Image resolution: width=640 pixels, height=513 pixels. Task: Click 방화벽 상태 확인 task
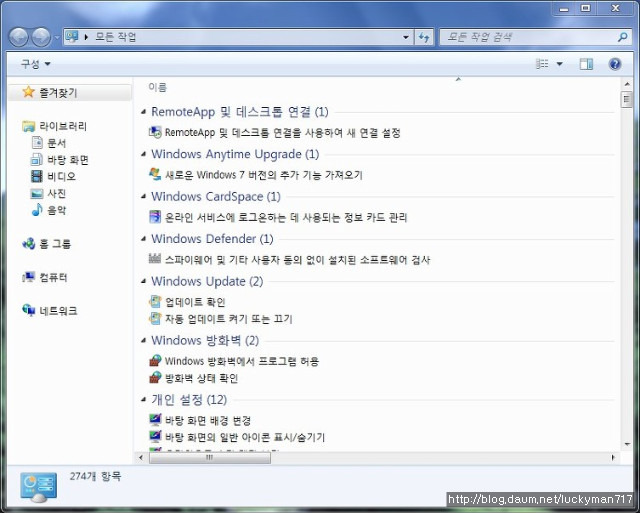[x=201, y=378]
